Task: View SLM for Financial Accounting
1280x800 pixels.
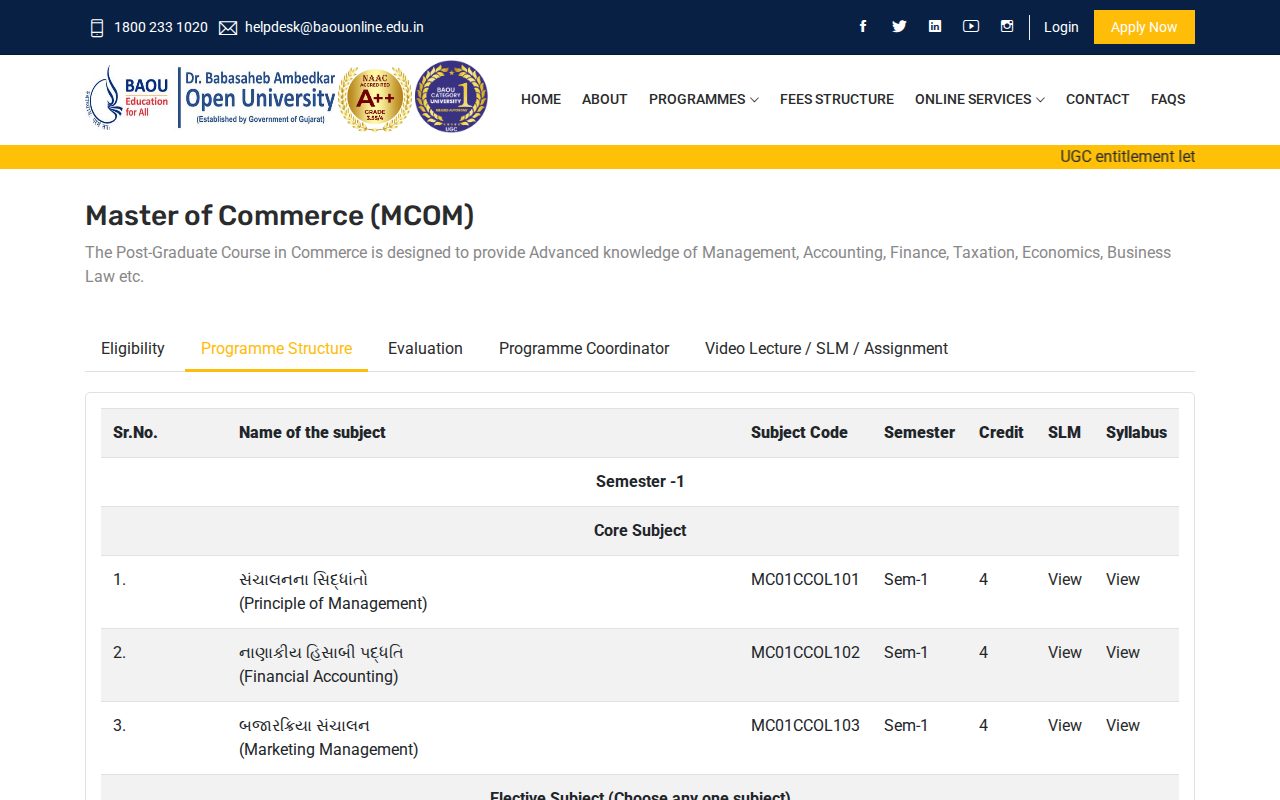Action: point(1065,653)
